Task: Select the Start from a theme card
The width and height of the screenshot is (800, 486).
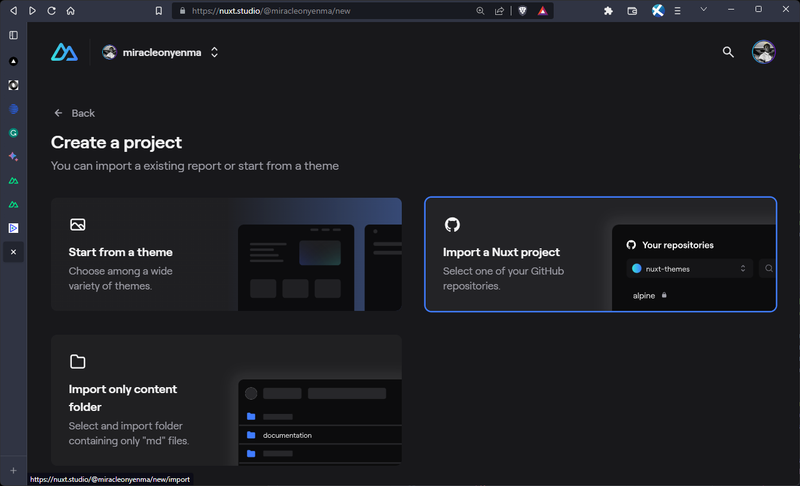Action: (x=227, y=254)
